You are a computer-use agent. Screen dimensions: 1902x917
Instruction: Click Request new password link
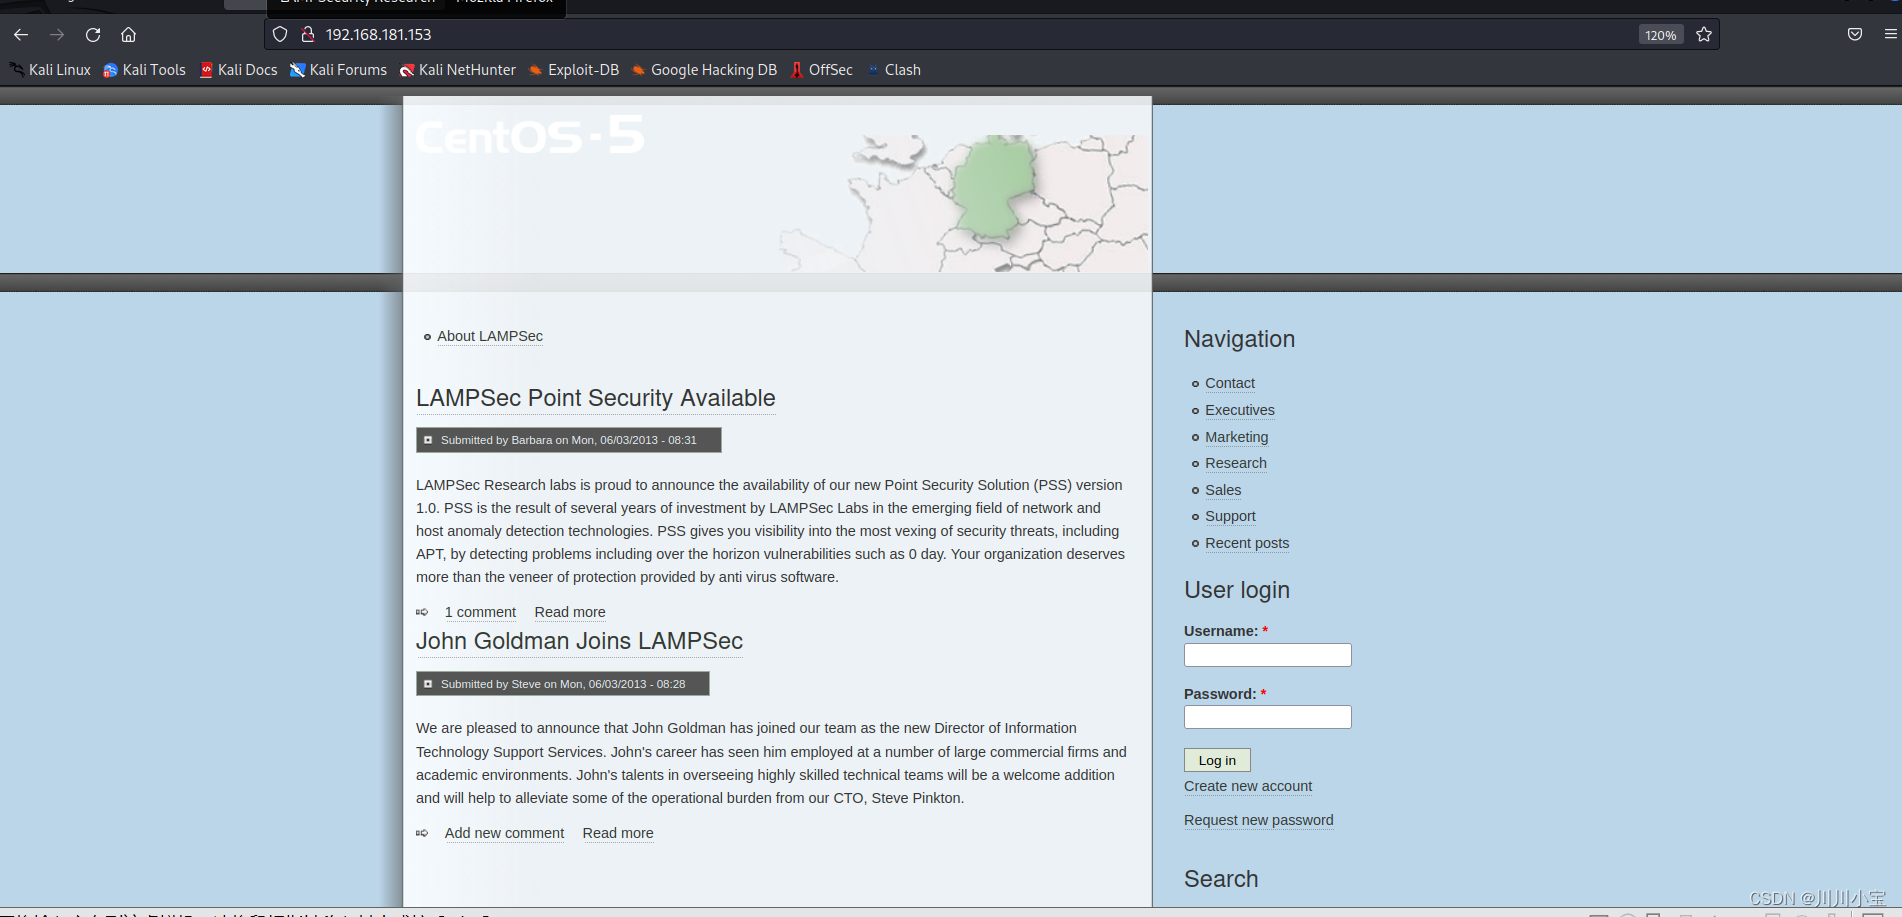[1259, 820]
